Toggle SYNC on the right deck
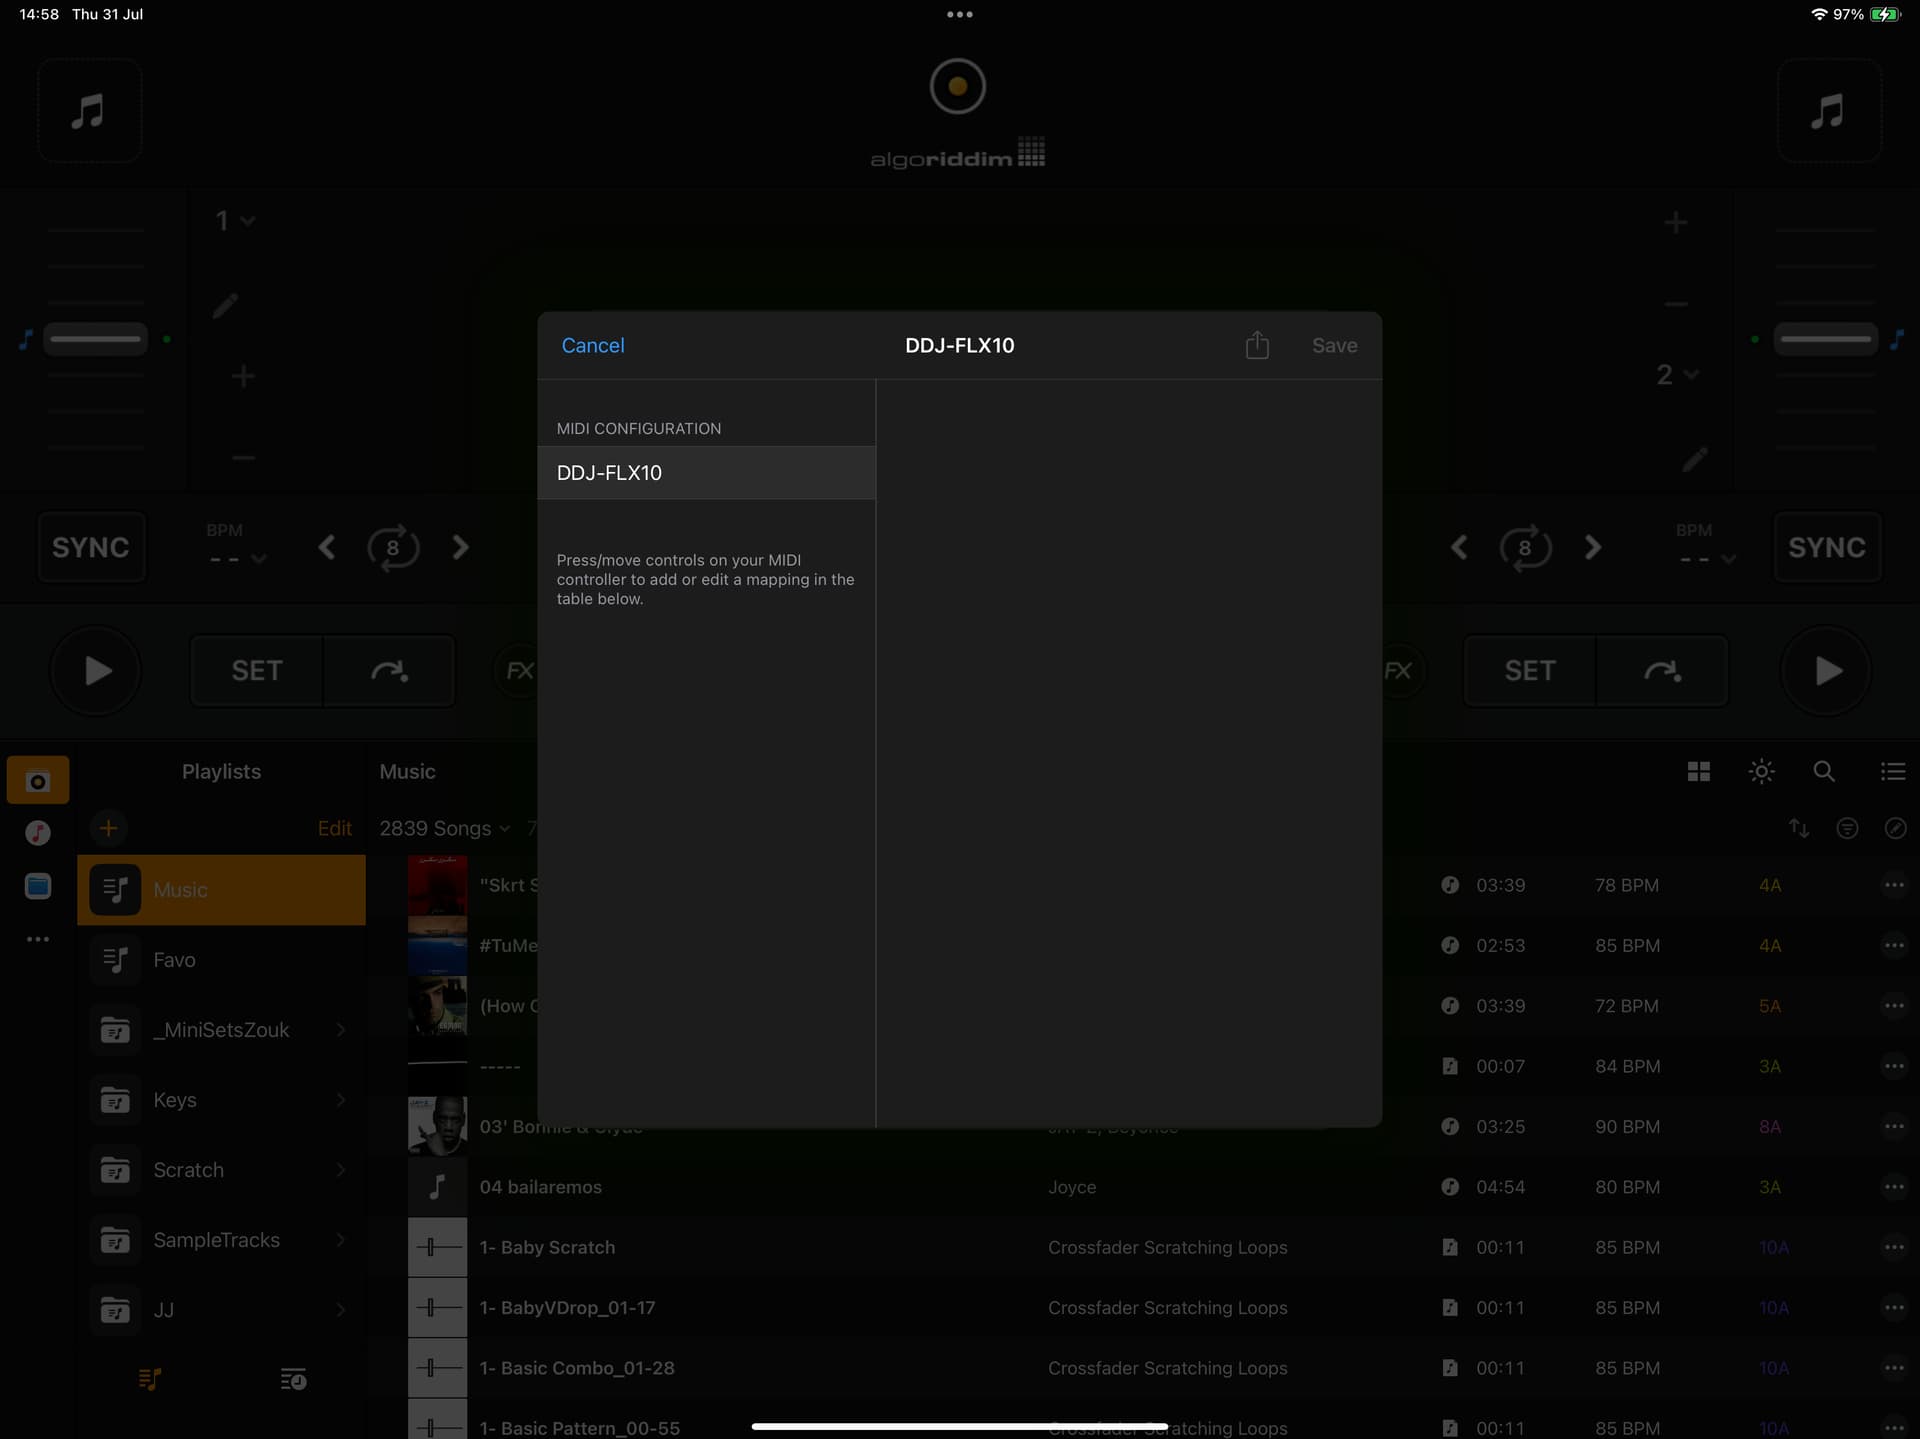 (x=1827, y=547)
